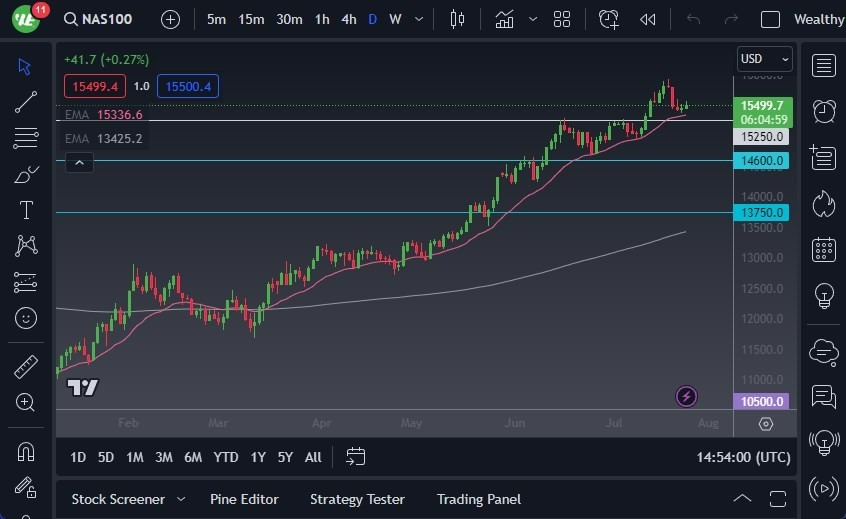Toggle magnet mode for drawings

pos(25,452)
